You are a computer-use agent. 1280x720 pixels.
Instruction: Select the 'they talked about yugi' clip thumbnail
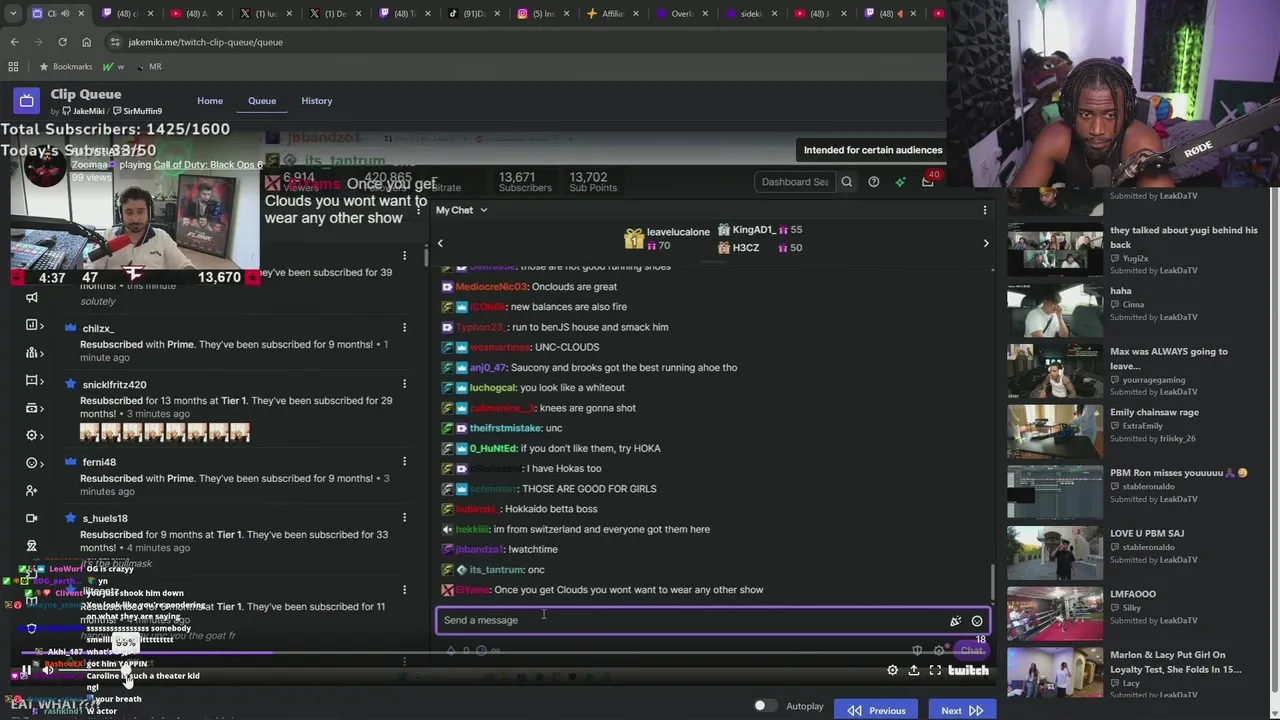tap(1055, 249)
